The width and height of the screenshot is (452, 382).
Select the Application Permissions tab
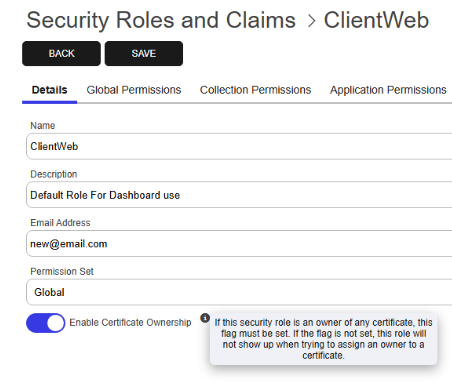388,90
